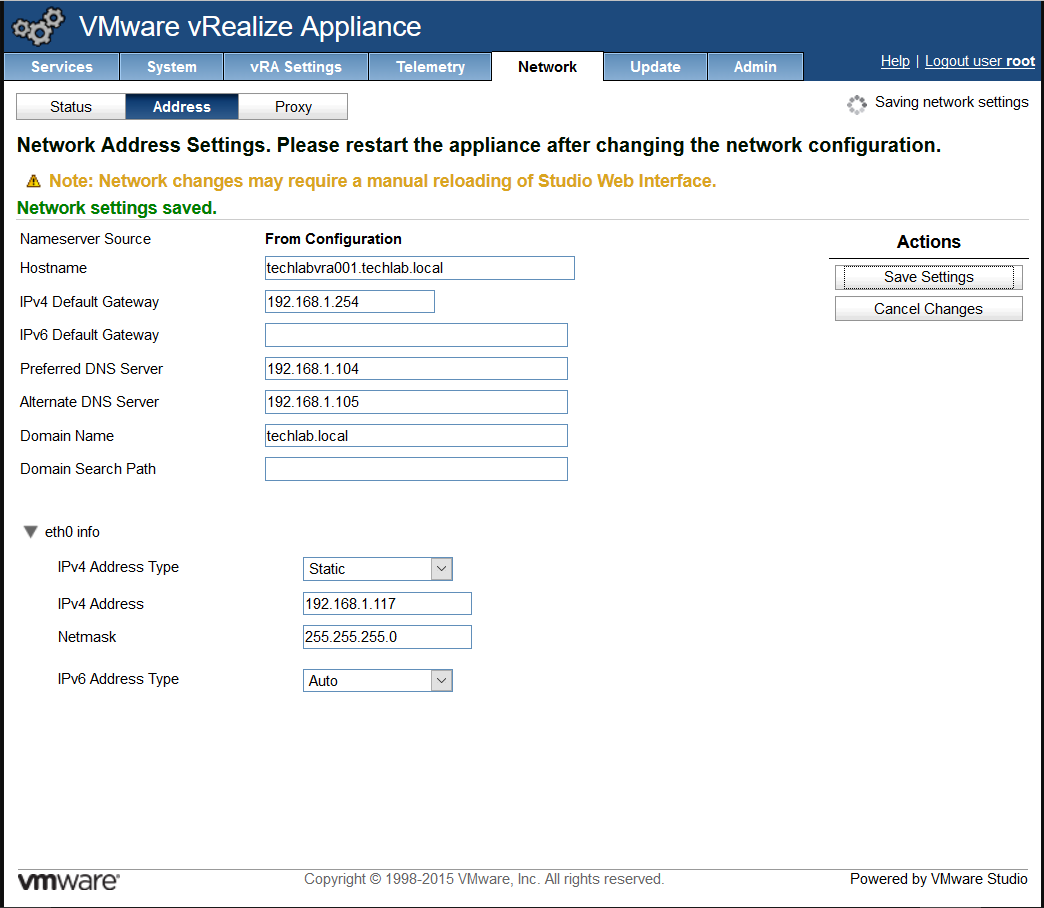Click the Netmask field
This screenshot has height=908, width=1044.
click(387, 637)
